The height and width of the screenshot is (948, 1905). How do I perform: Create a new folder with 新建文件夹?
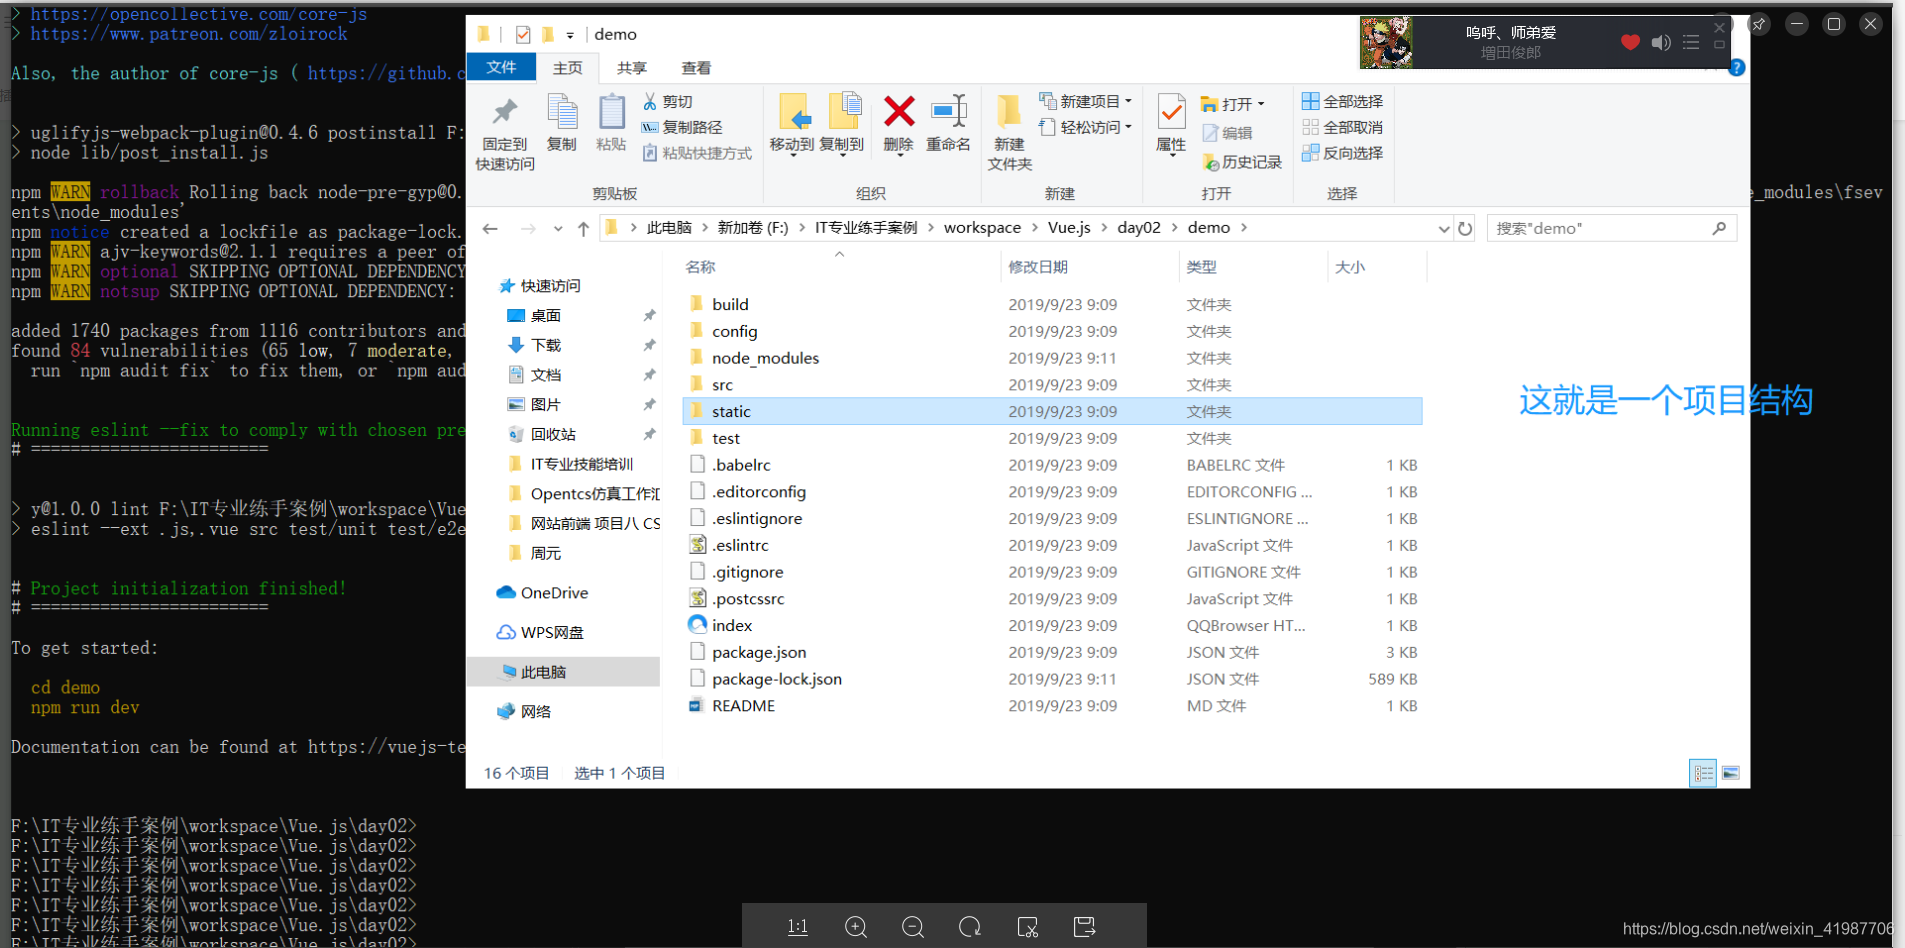1009,131
